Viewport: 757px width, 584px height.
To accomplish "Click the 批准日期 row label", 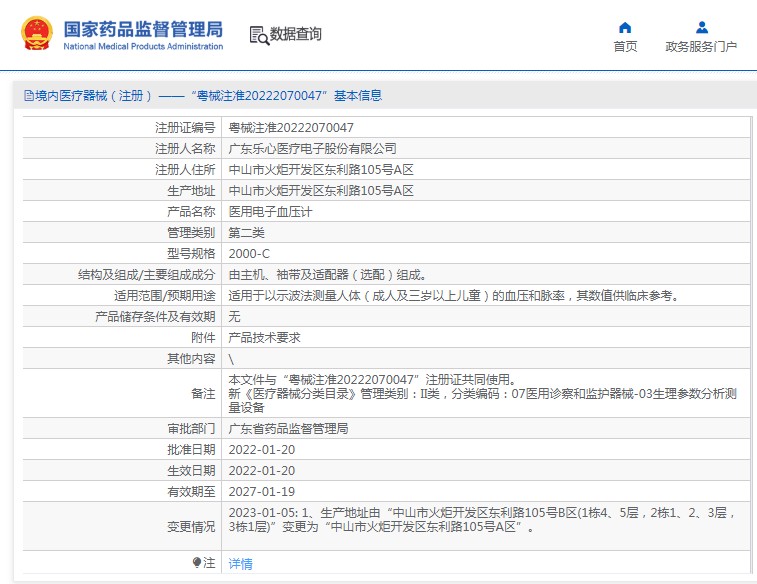I will click(x=191, y=450).
